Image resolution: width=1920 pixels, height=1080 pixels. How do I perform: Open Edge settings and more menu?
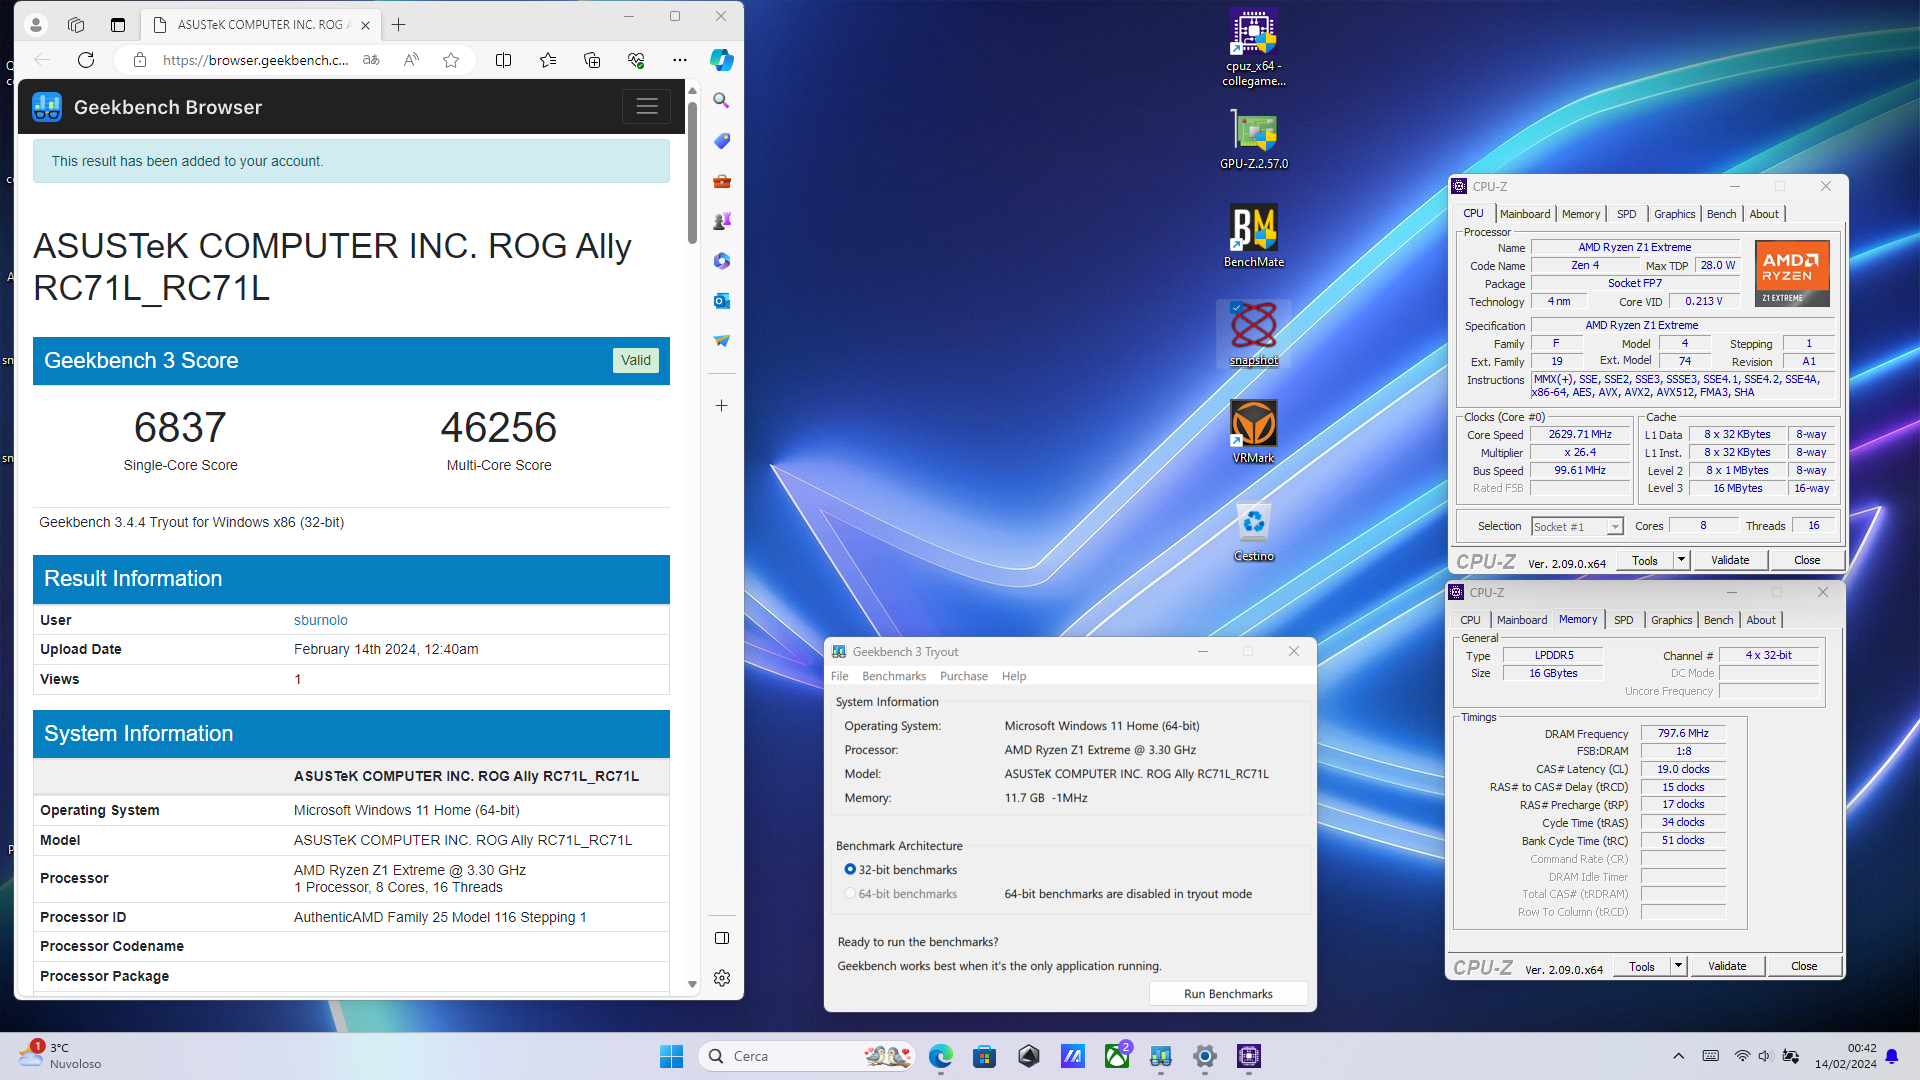pos(680,60)
